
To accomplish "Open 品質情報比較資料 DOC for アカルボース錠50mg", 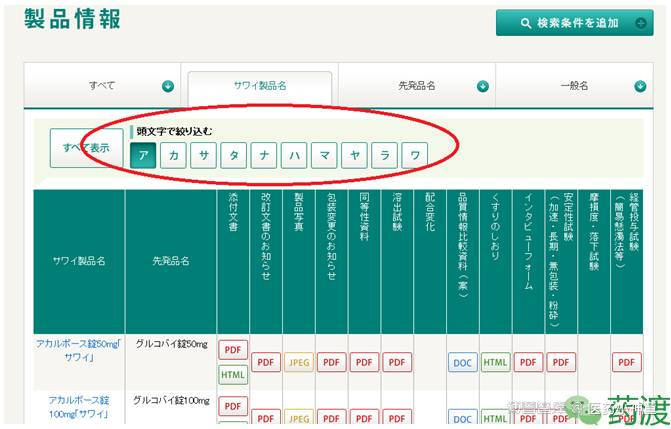I will tap(463, 362).
